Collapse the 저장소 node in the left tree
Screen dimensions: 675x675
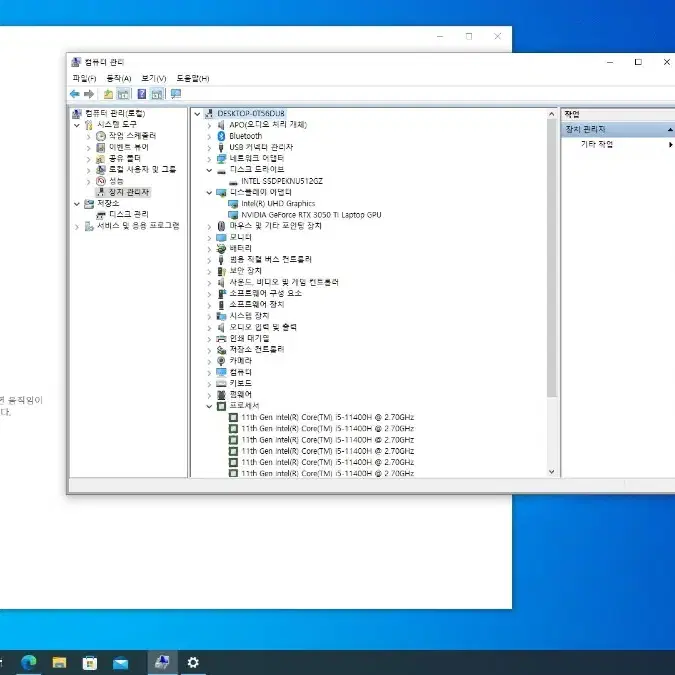pyautogui.click(x=77, y=204)
